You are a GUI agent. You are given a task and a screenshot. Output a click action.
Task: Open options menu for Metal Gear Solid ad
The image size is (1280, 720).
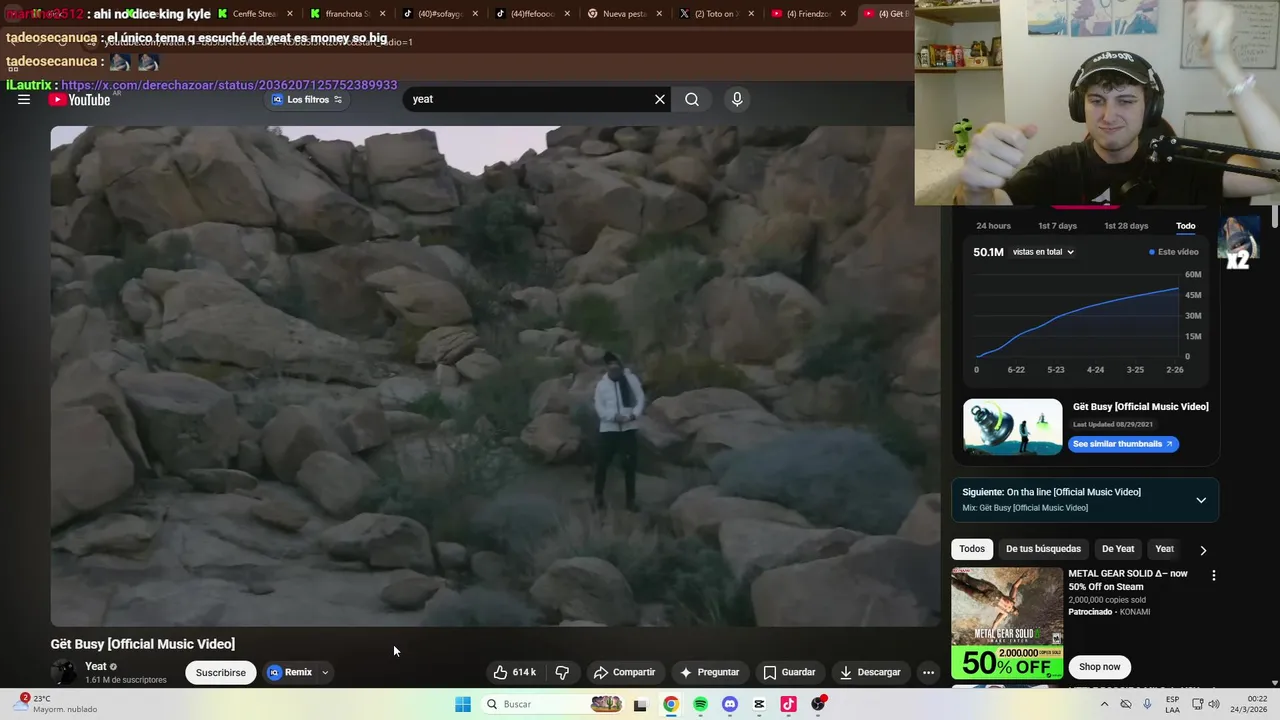(1214, 575)
